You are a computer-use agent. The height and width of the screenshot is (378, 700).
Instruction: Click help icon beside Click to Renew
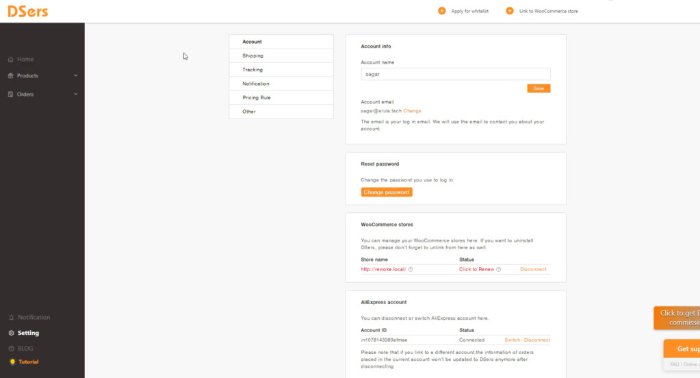[499, 270]
